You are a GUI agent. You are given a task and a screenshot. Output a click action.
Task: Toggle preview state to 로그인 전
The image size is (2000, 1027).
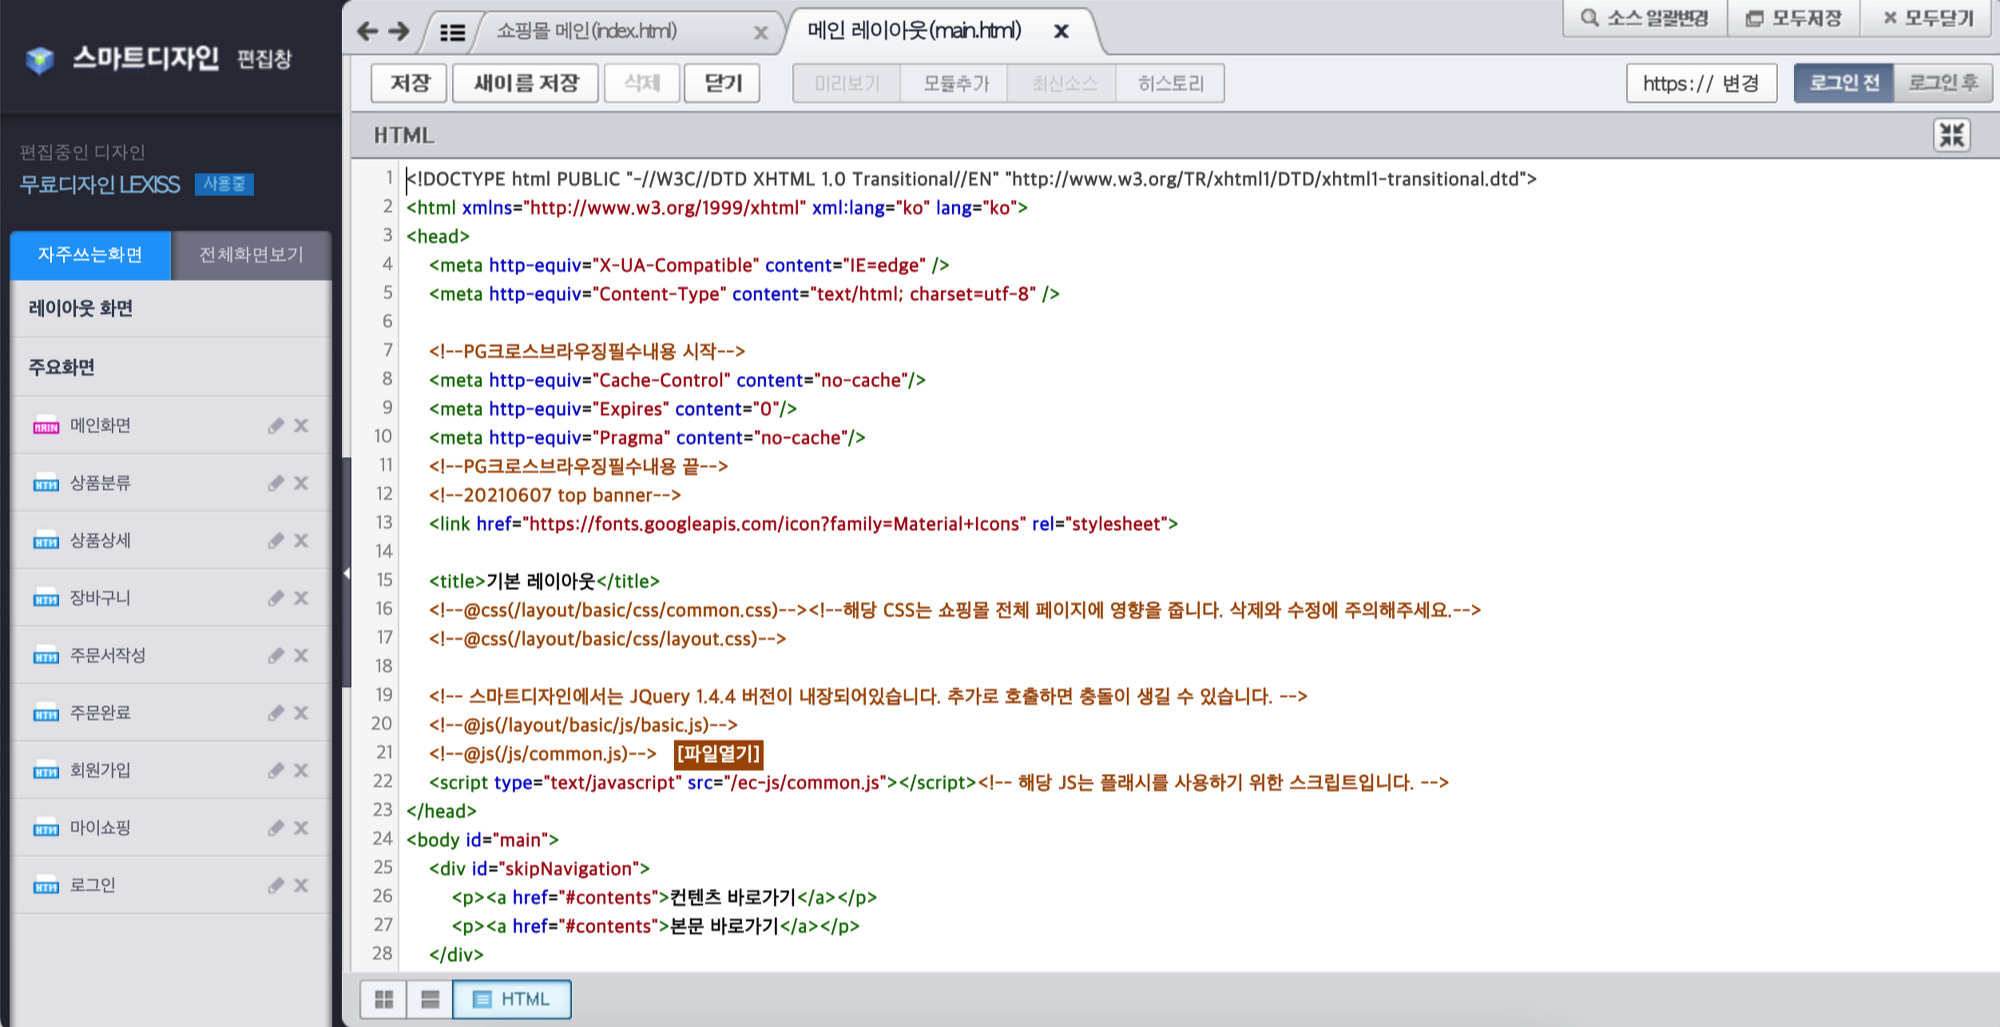coord(1844,83)
